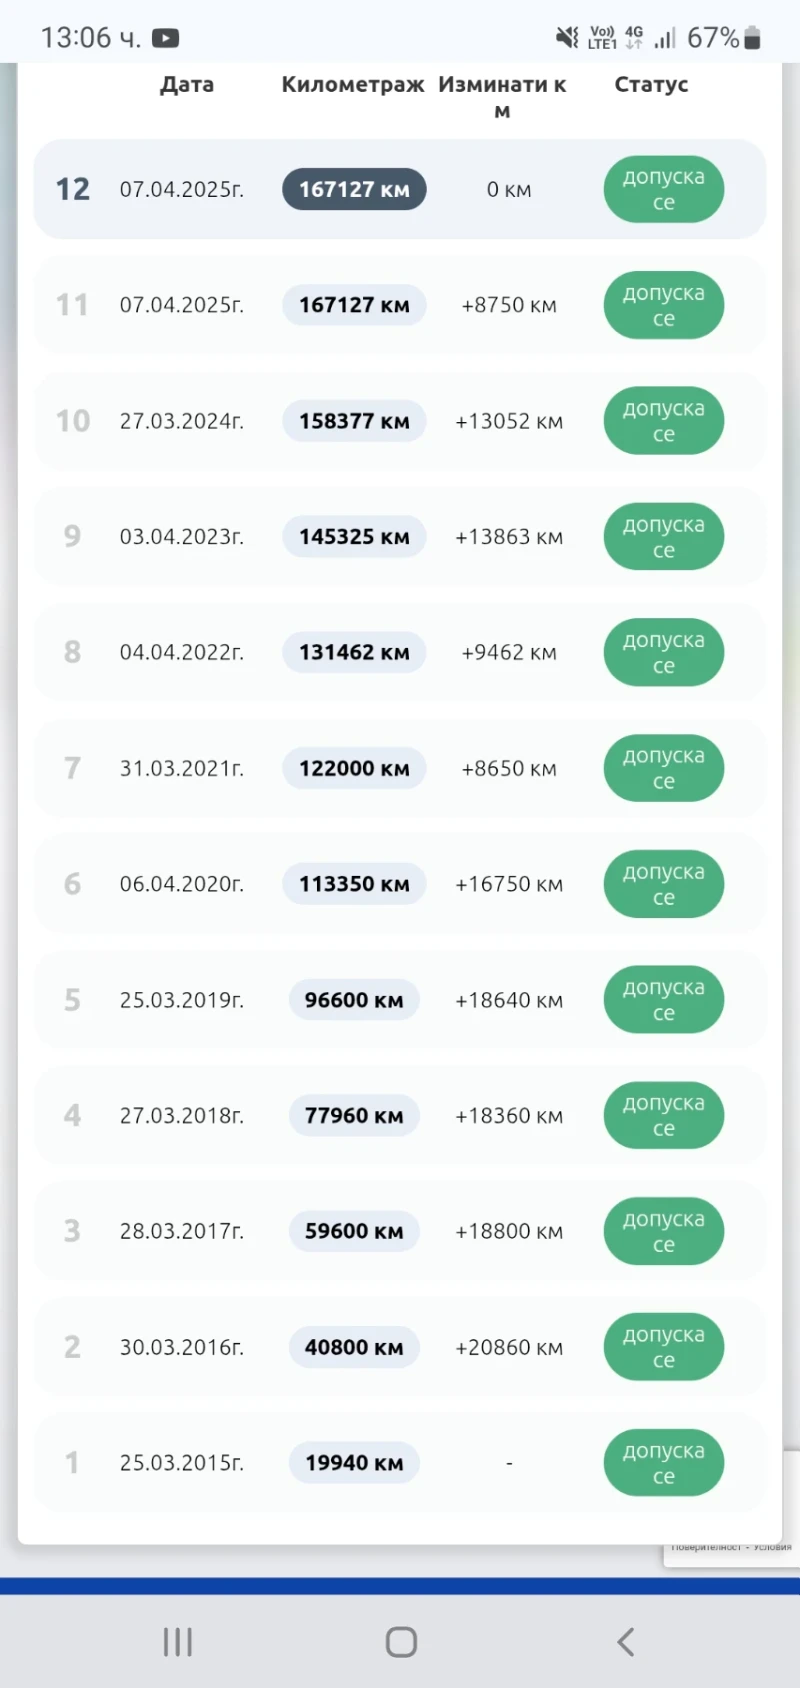Tap the 96600 км mileage badge
This screenshot has height=1688, width=800.
pos(354,1000)
